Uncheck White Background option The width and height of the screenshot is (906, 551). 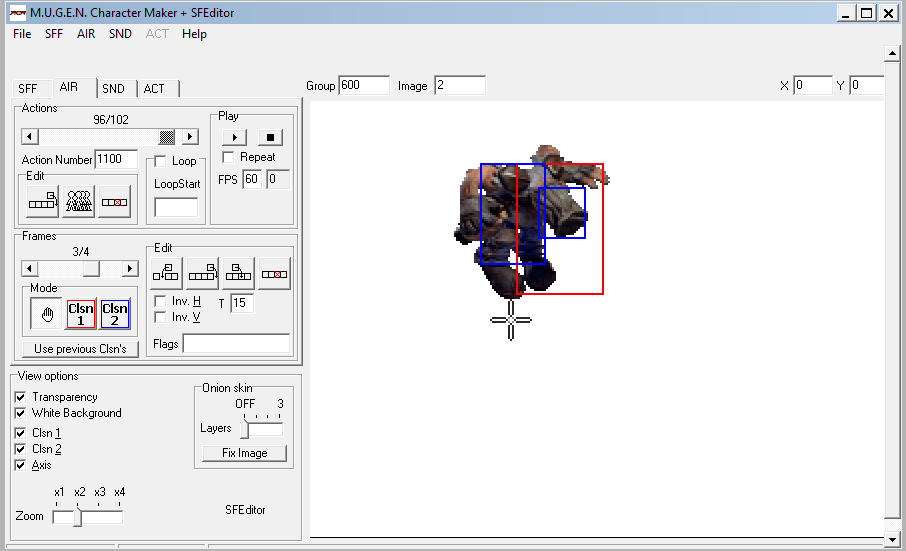pos(20,413)
